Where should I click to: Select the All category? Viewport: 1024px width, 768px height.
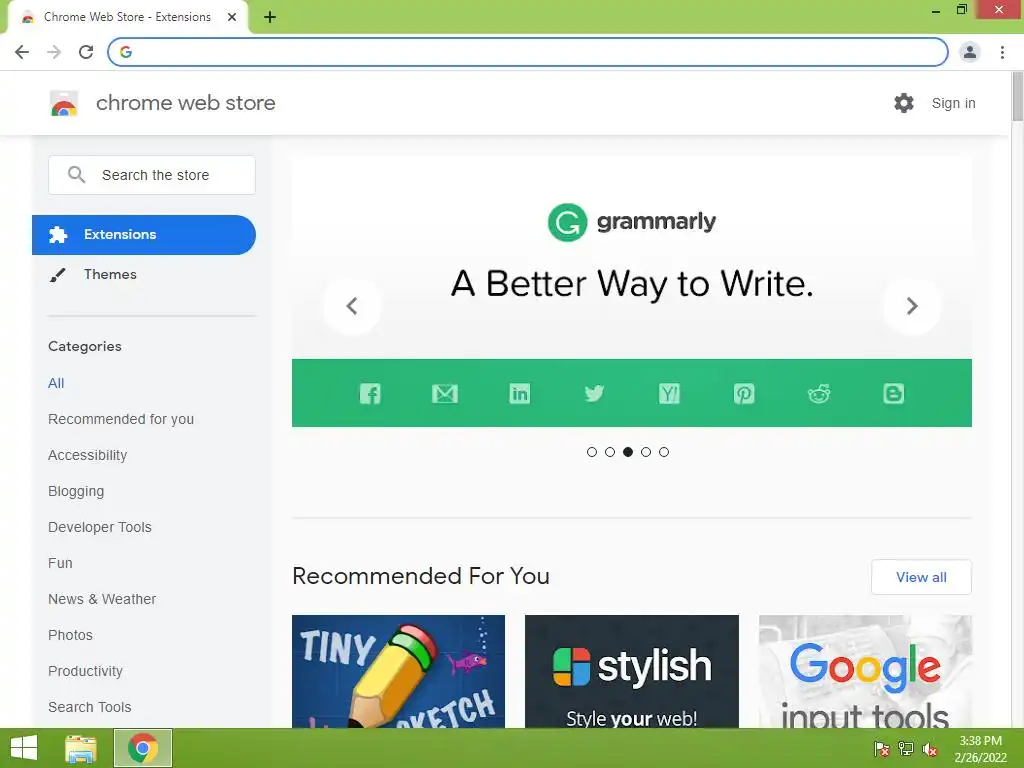tap(56, 383)
